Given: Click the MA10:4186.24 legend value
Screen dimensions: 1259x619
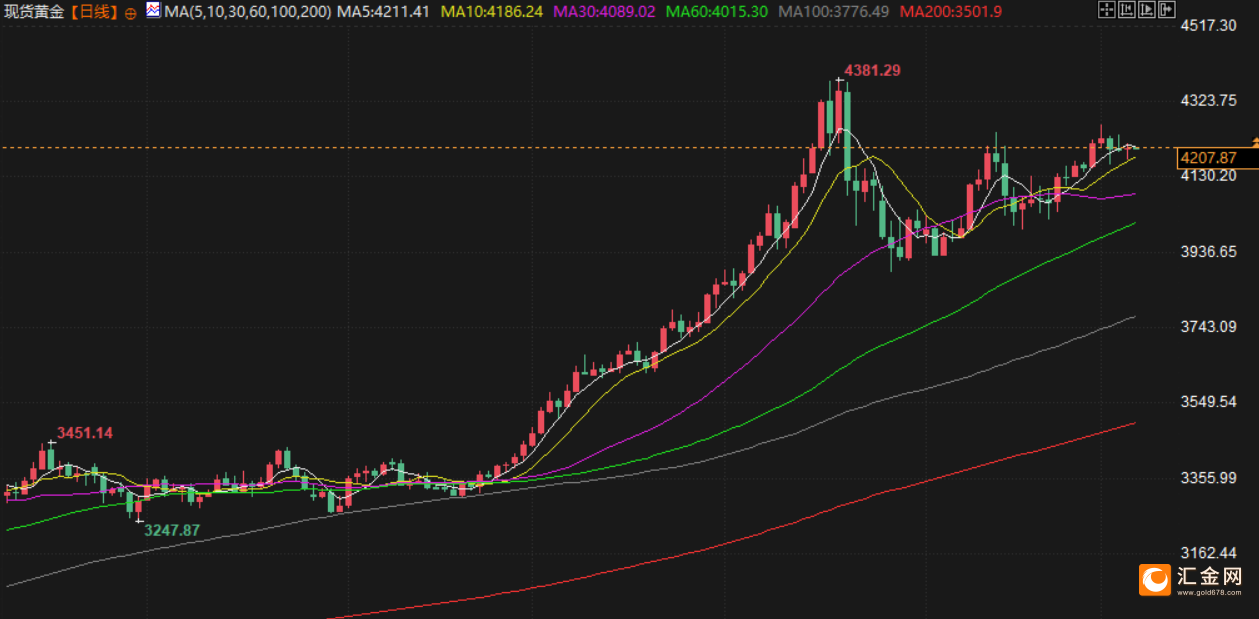Looking at the screenshot, I should click(491, 12).
